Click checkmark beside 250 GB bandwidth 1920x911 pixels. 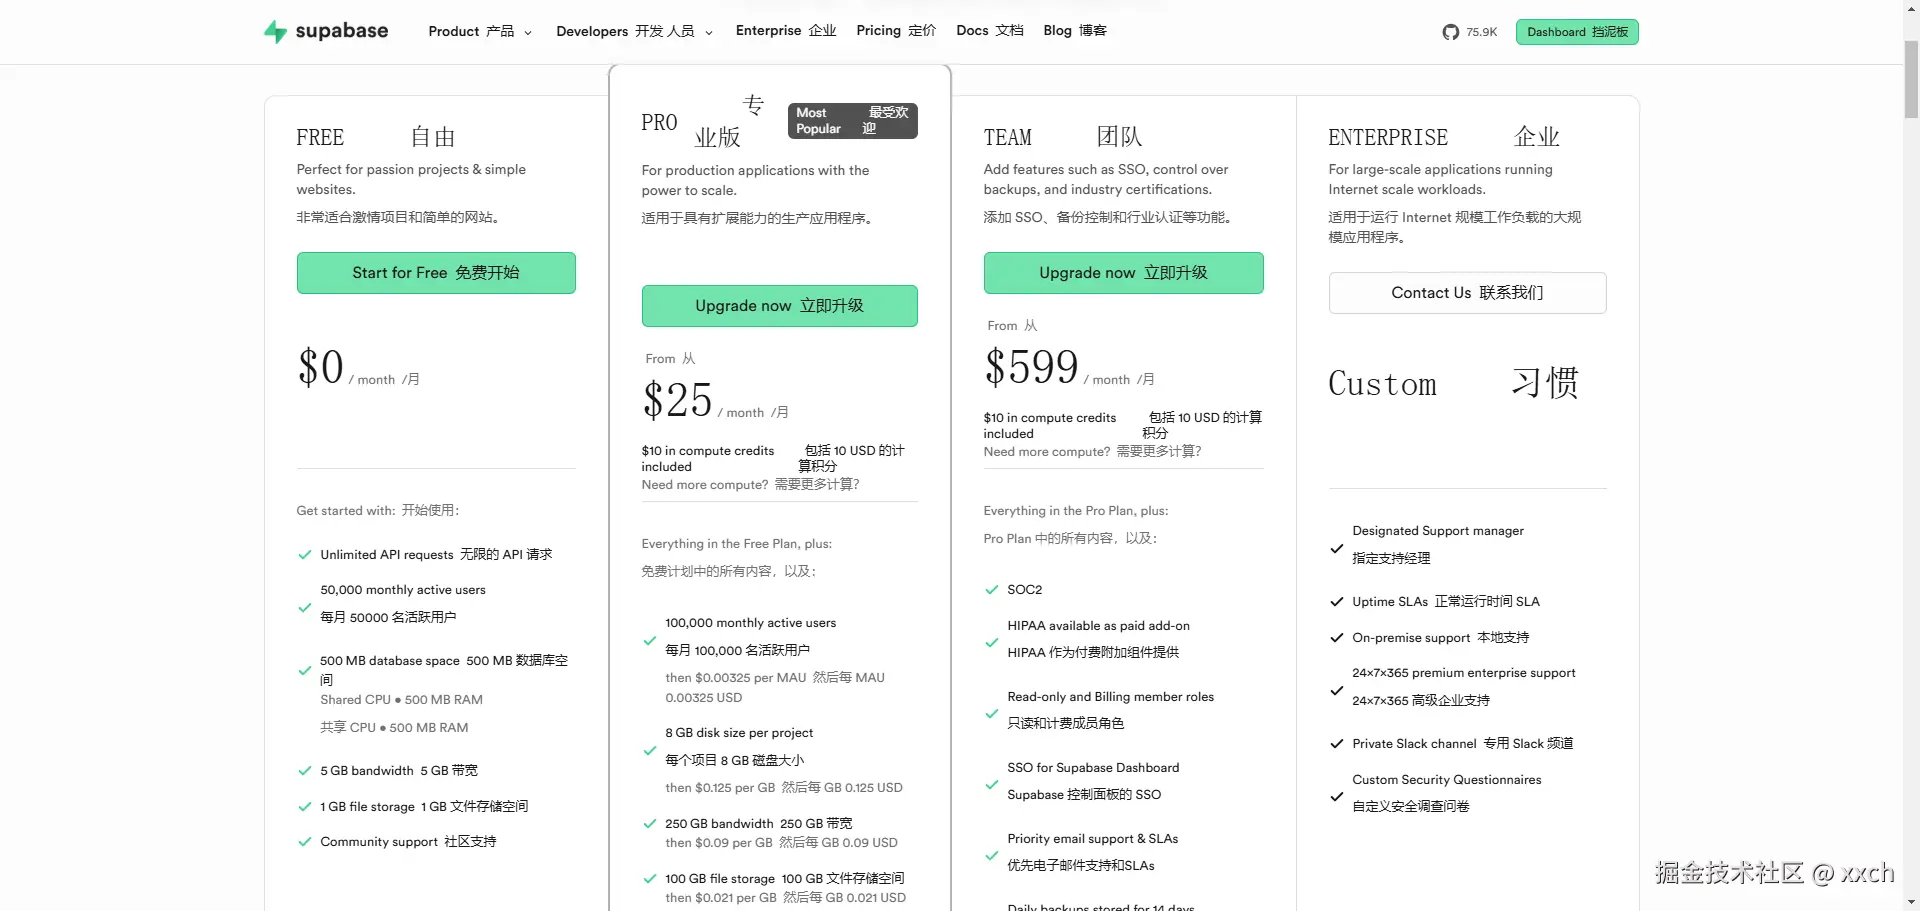click(650, 824)
